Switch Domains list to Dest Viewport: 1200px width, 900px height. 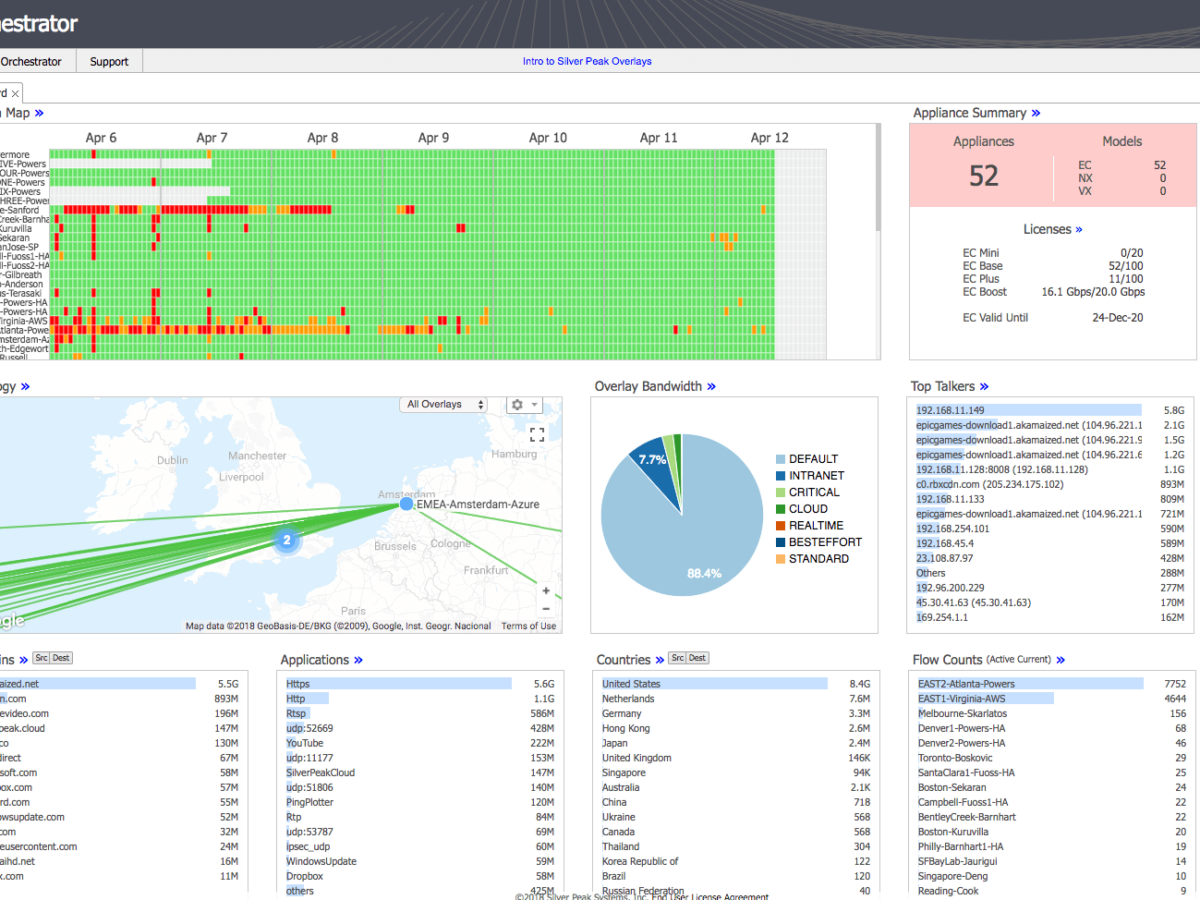[x=62, y=658]
